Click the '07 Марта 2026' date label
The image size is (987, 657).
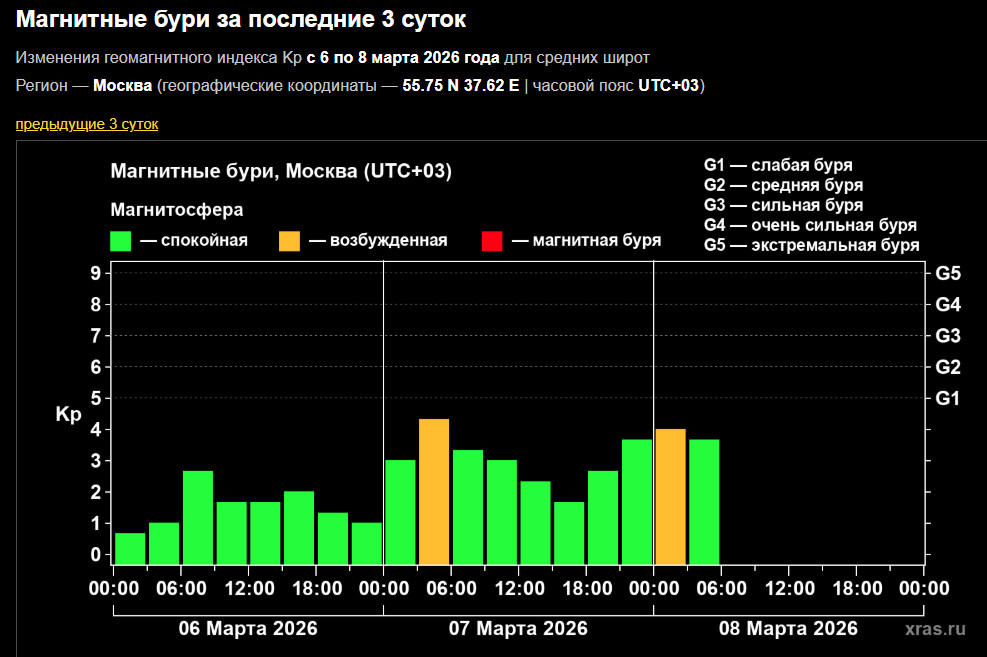click(x=518, y=629)
